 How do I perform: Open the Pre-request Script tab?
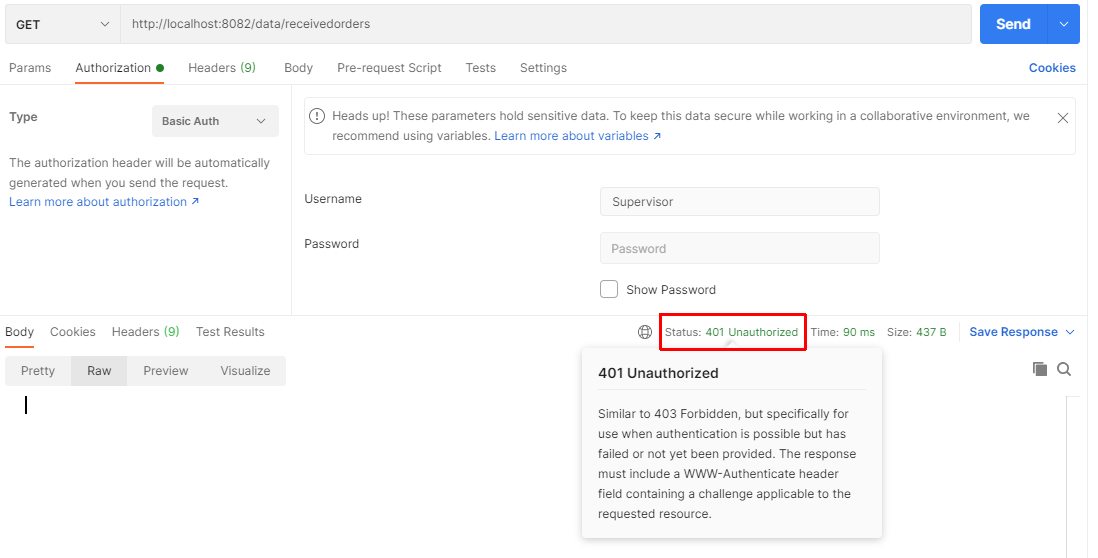[389, 68]
